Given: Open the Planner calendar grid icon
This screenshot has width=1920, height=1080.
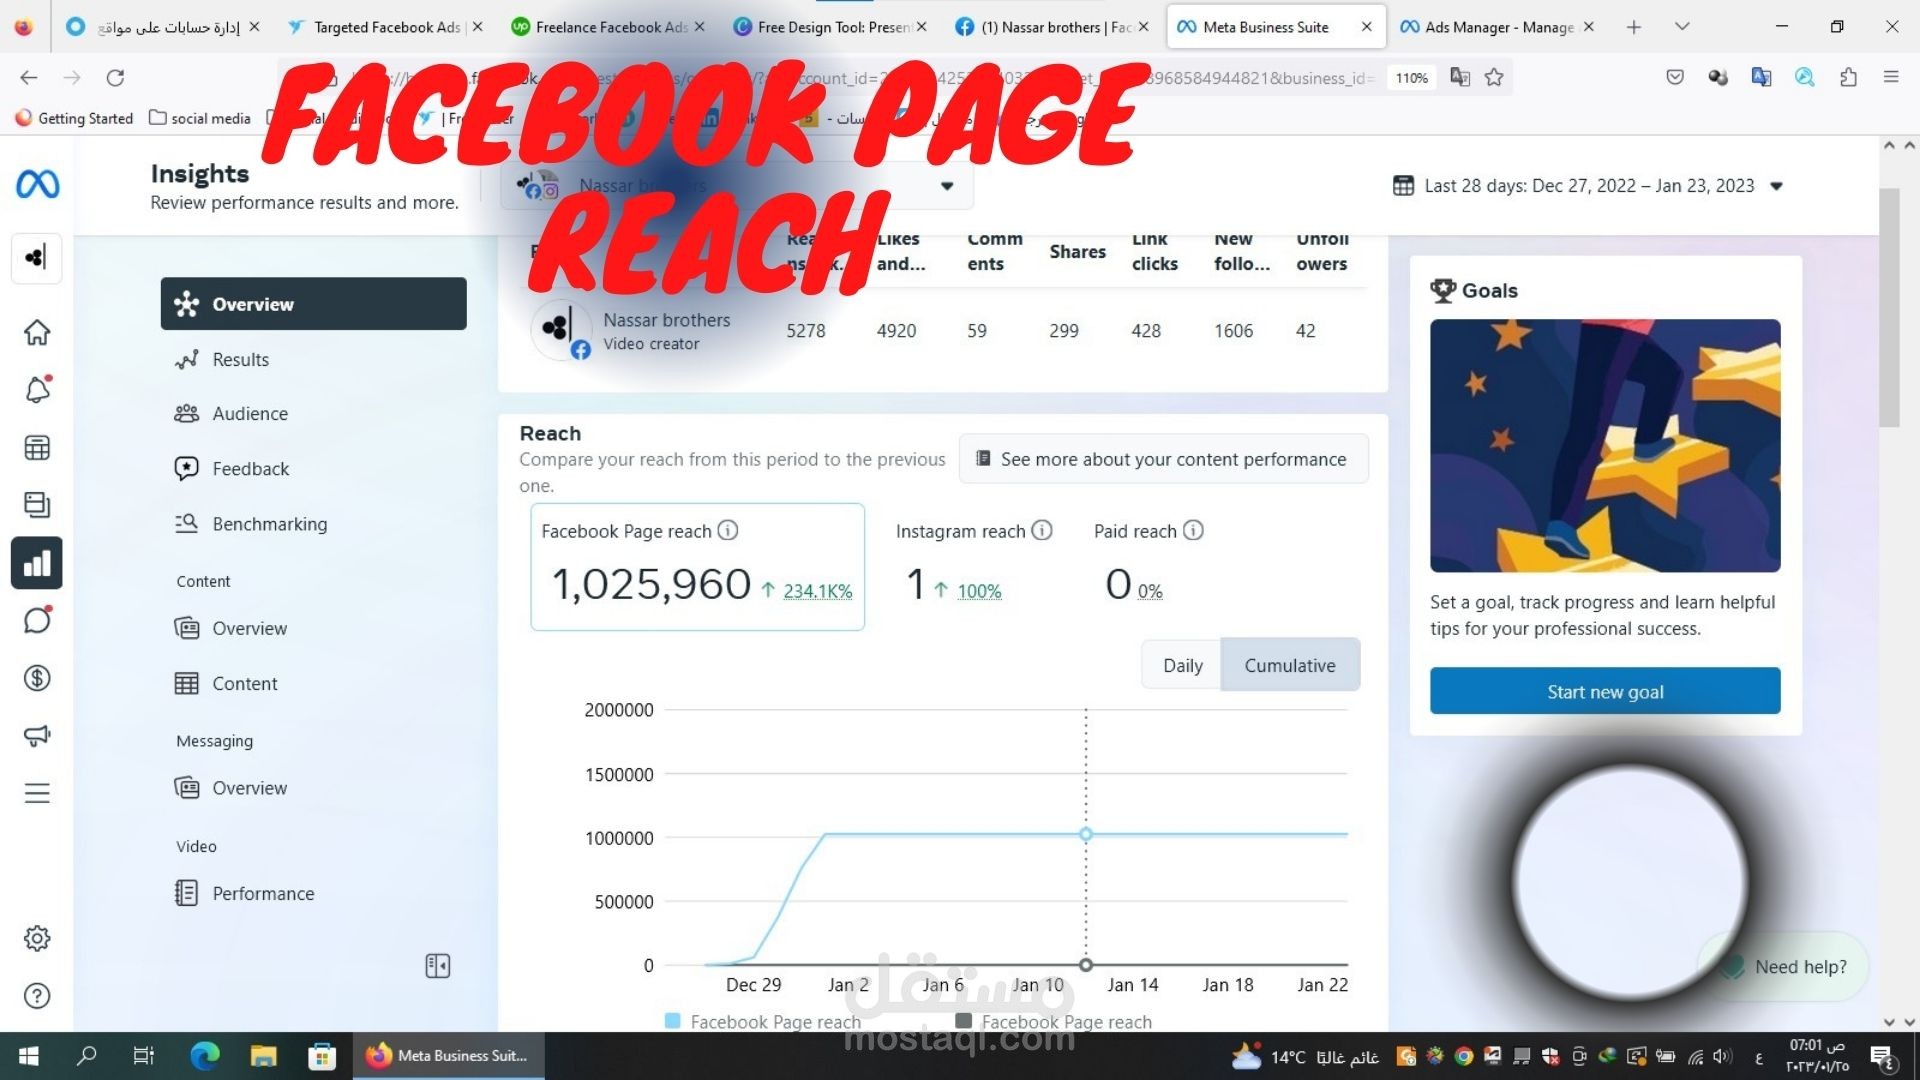Looking at the screenshot, I should (37, 448).
